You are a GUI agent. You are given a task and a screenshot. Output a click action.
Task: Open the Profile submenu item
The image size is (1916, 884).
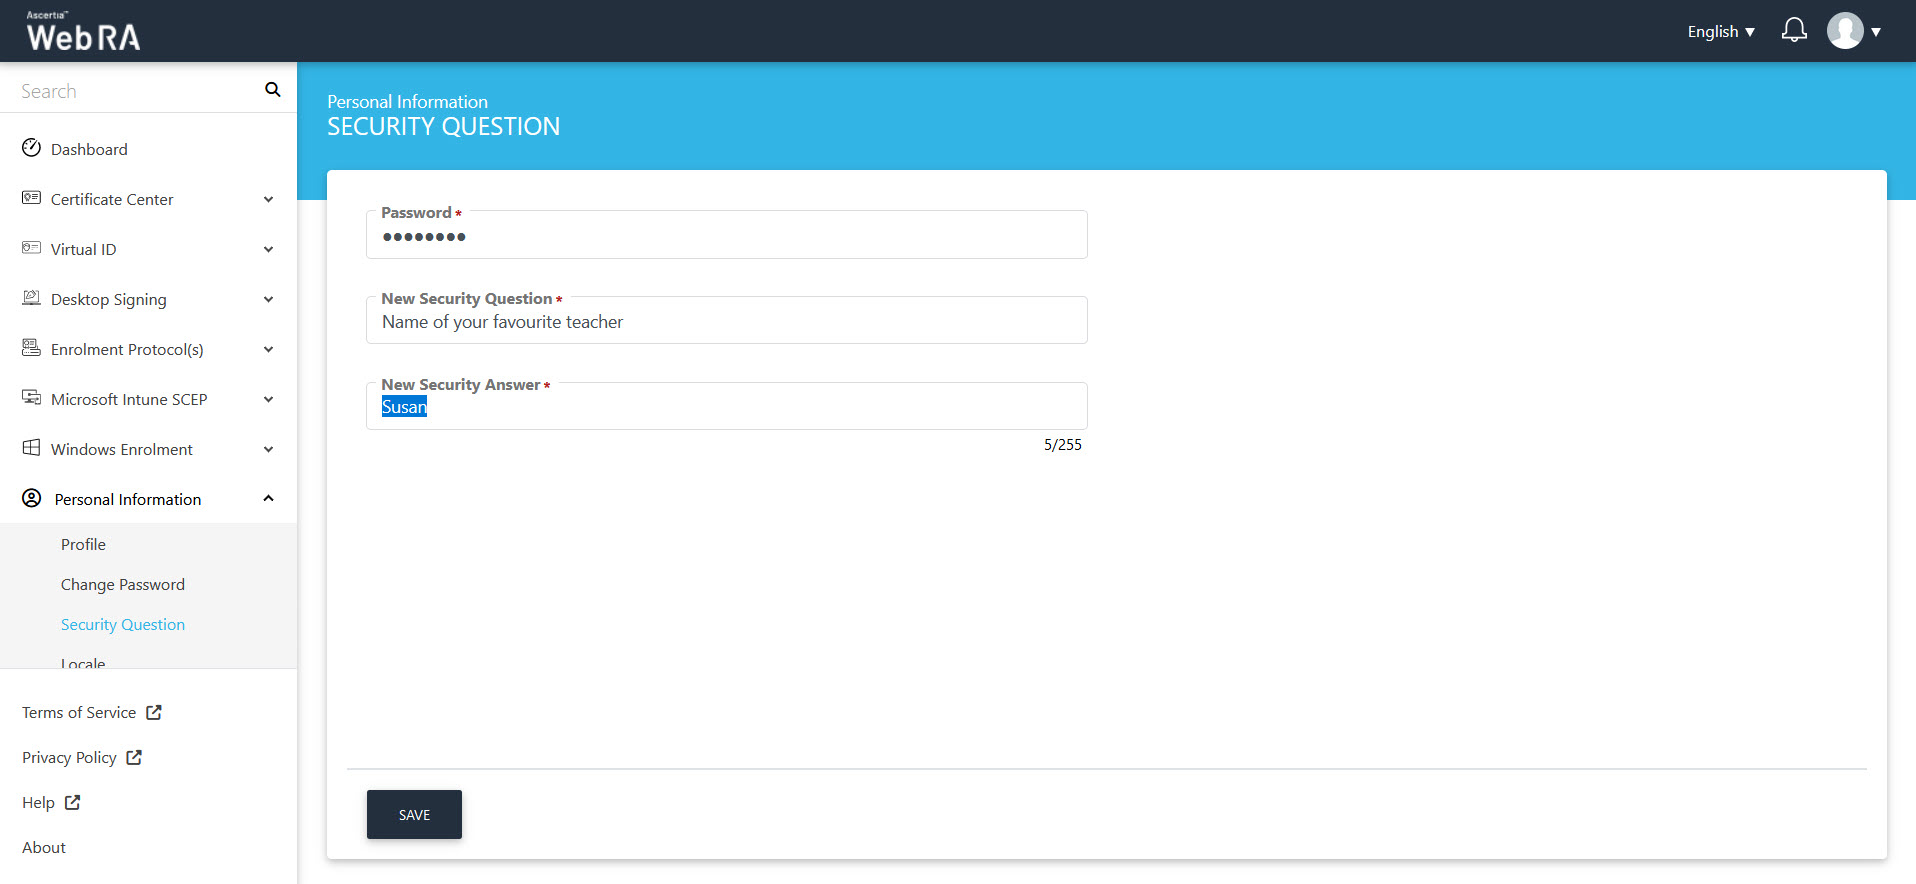(83, 544)
